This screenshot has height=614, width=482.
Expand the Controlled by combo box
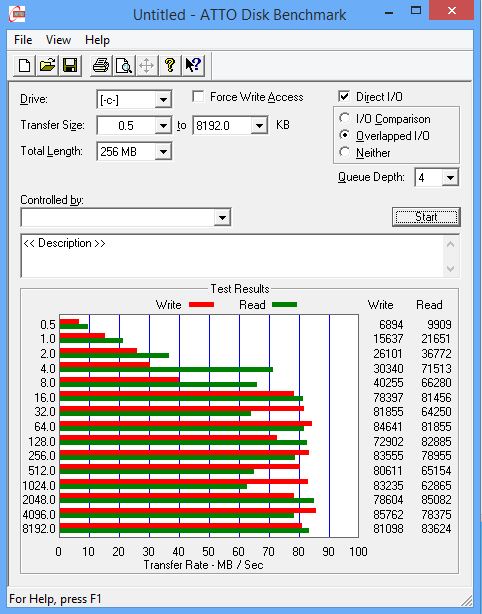126,217
